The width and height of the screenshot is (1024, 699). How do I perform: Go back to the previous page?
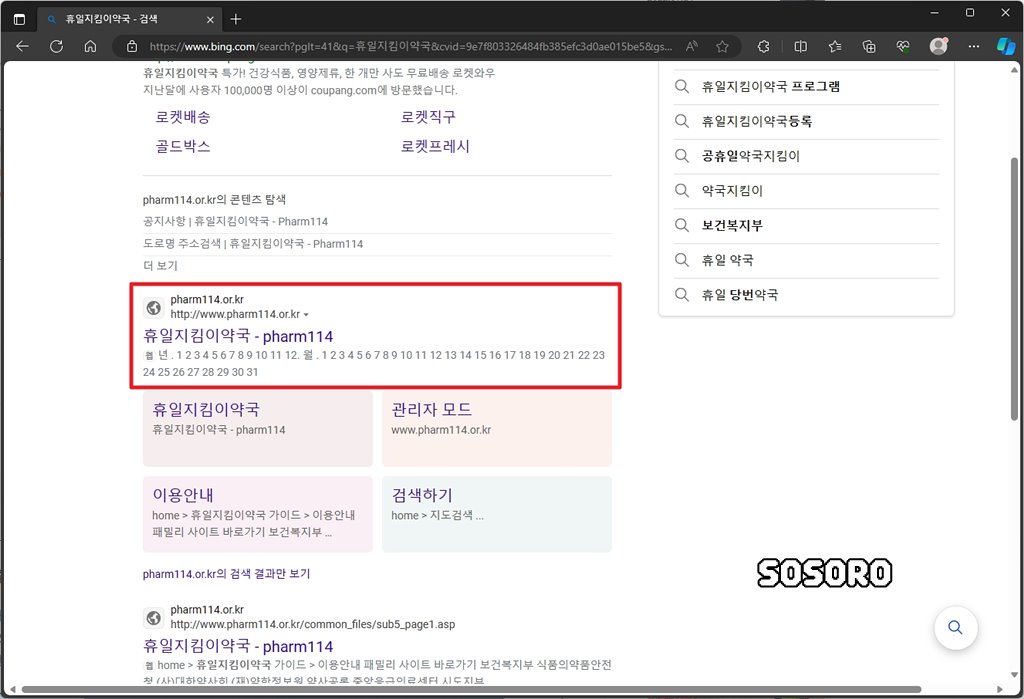22,46
